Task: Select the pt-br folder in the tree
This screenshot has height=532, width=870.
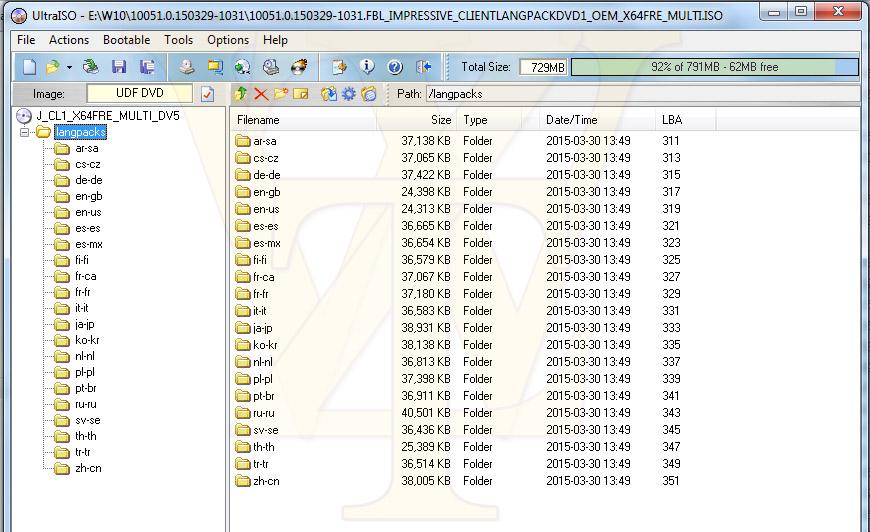Action: [x=86, y=388]
